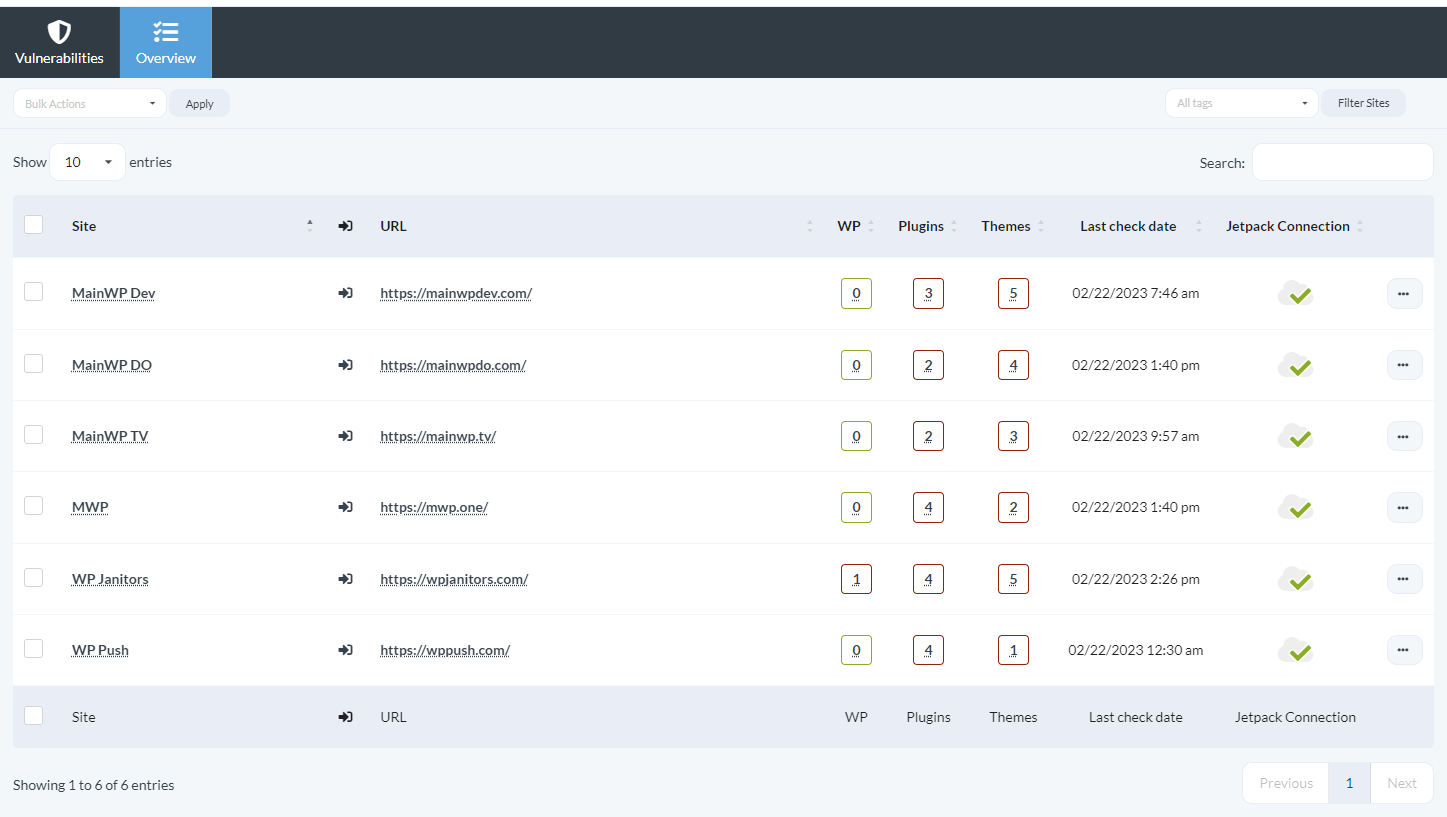Select the Overview tab
Viewport: 1447px width, 817px height.
click(x=165, y=42)
